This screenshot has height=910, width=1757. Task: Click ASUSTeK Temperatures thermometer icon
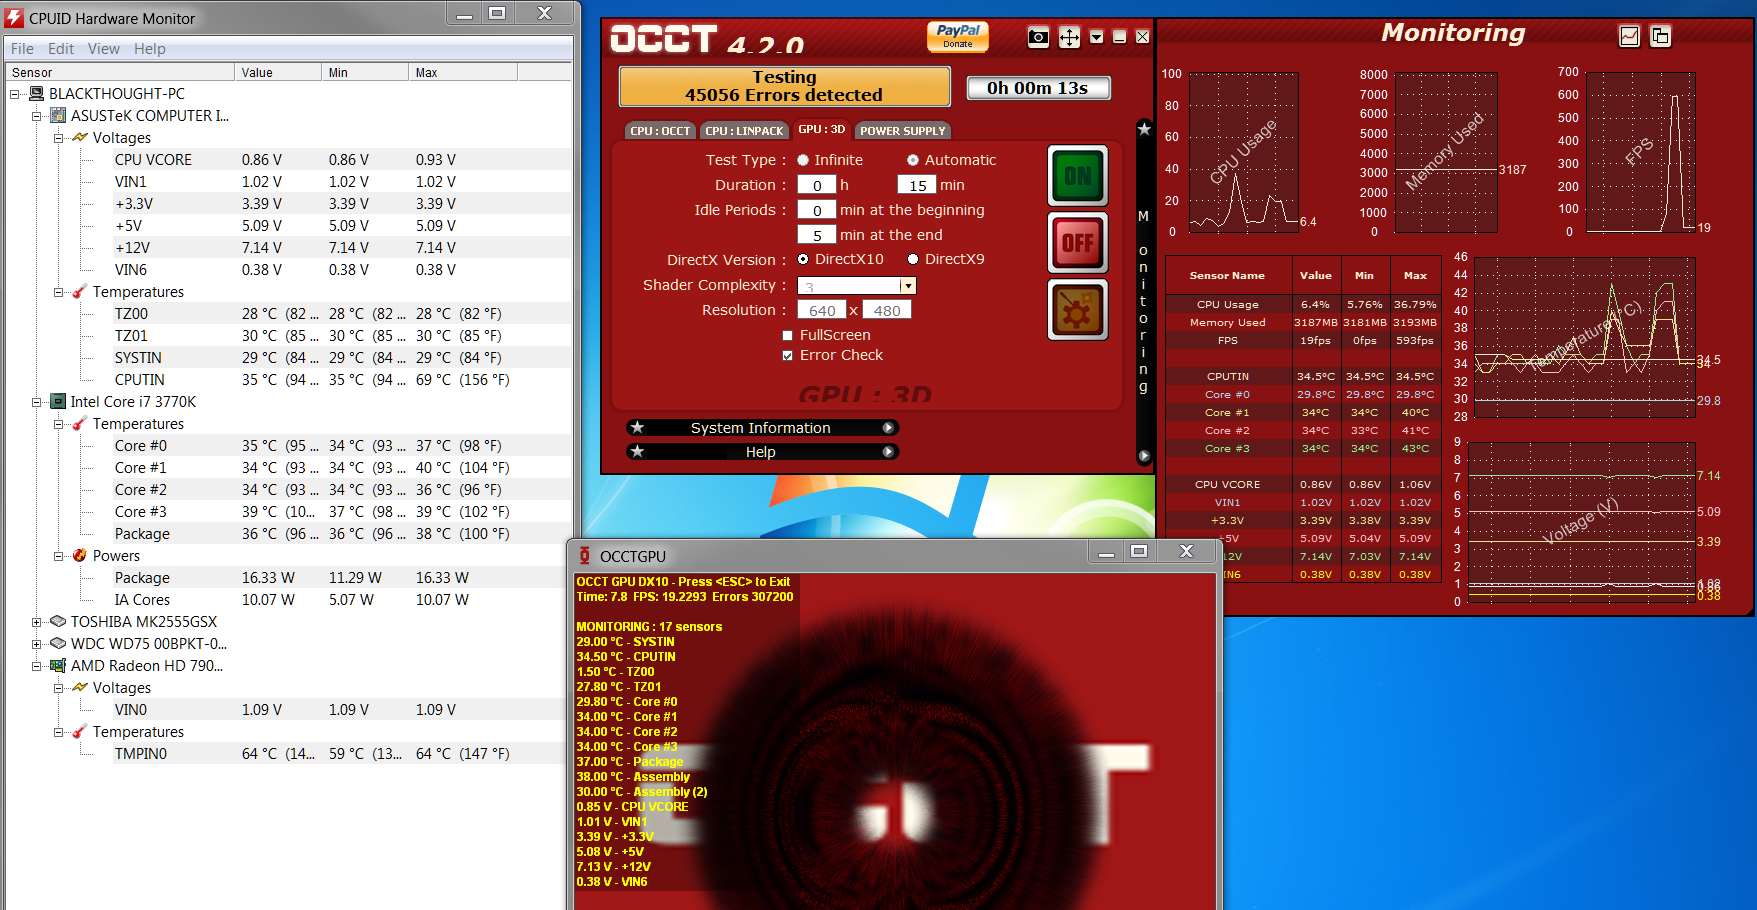coord(80,292)
